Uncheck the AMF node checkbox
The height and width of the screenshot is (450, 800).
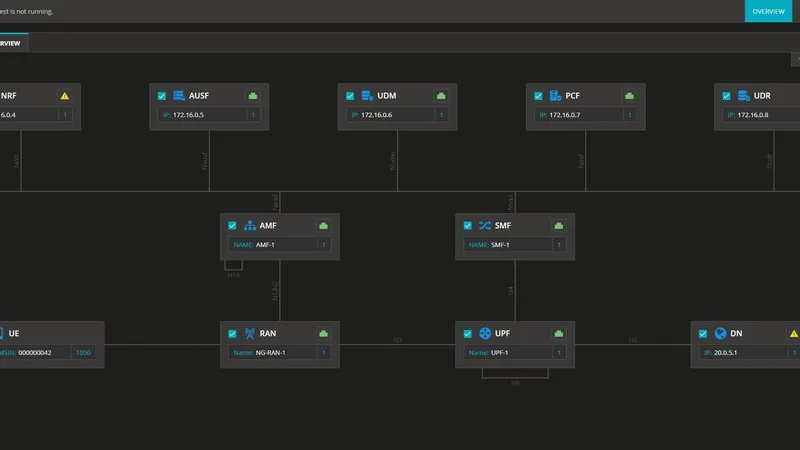tap(232, 226)
